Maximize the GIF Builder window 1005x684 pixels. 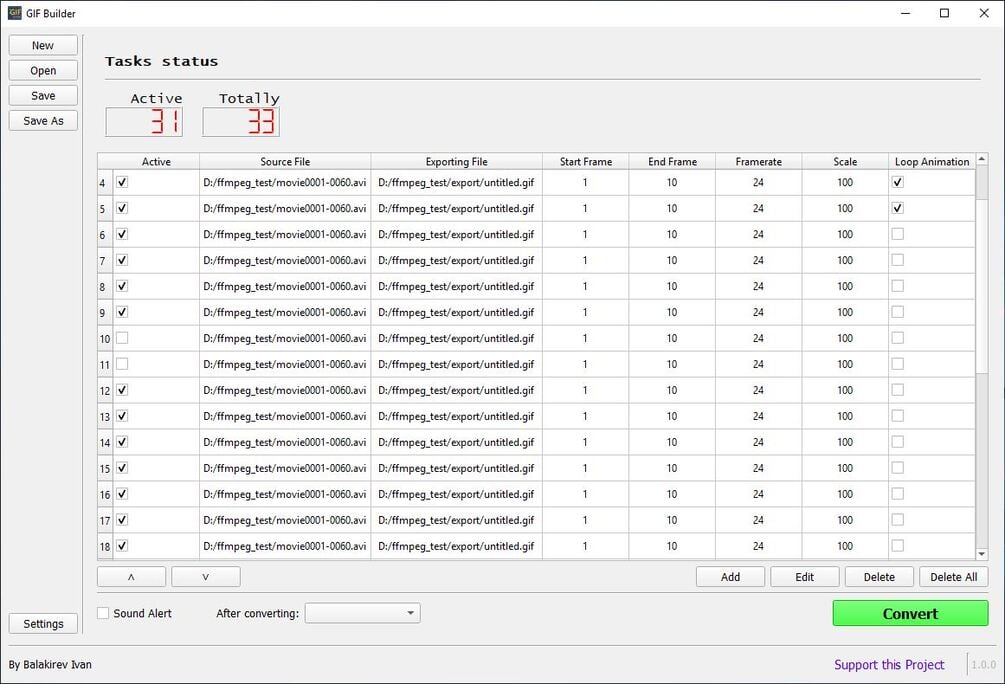[944, 13]
